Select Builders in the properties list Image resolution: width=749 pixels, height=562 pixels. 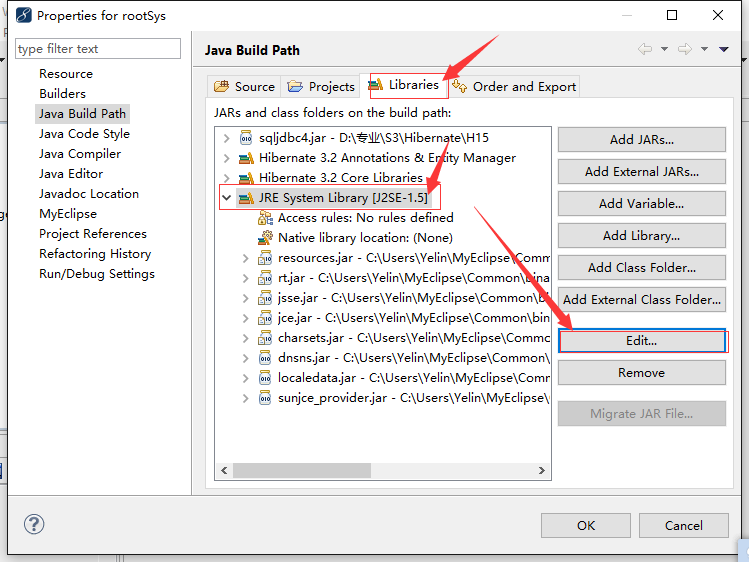click(63, 94)
